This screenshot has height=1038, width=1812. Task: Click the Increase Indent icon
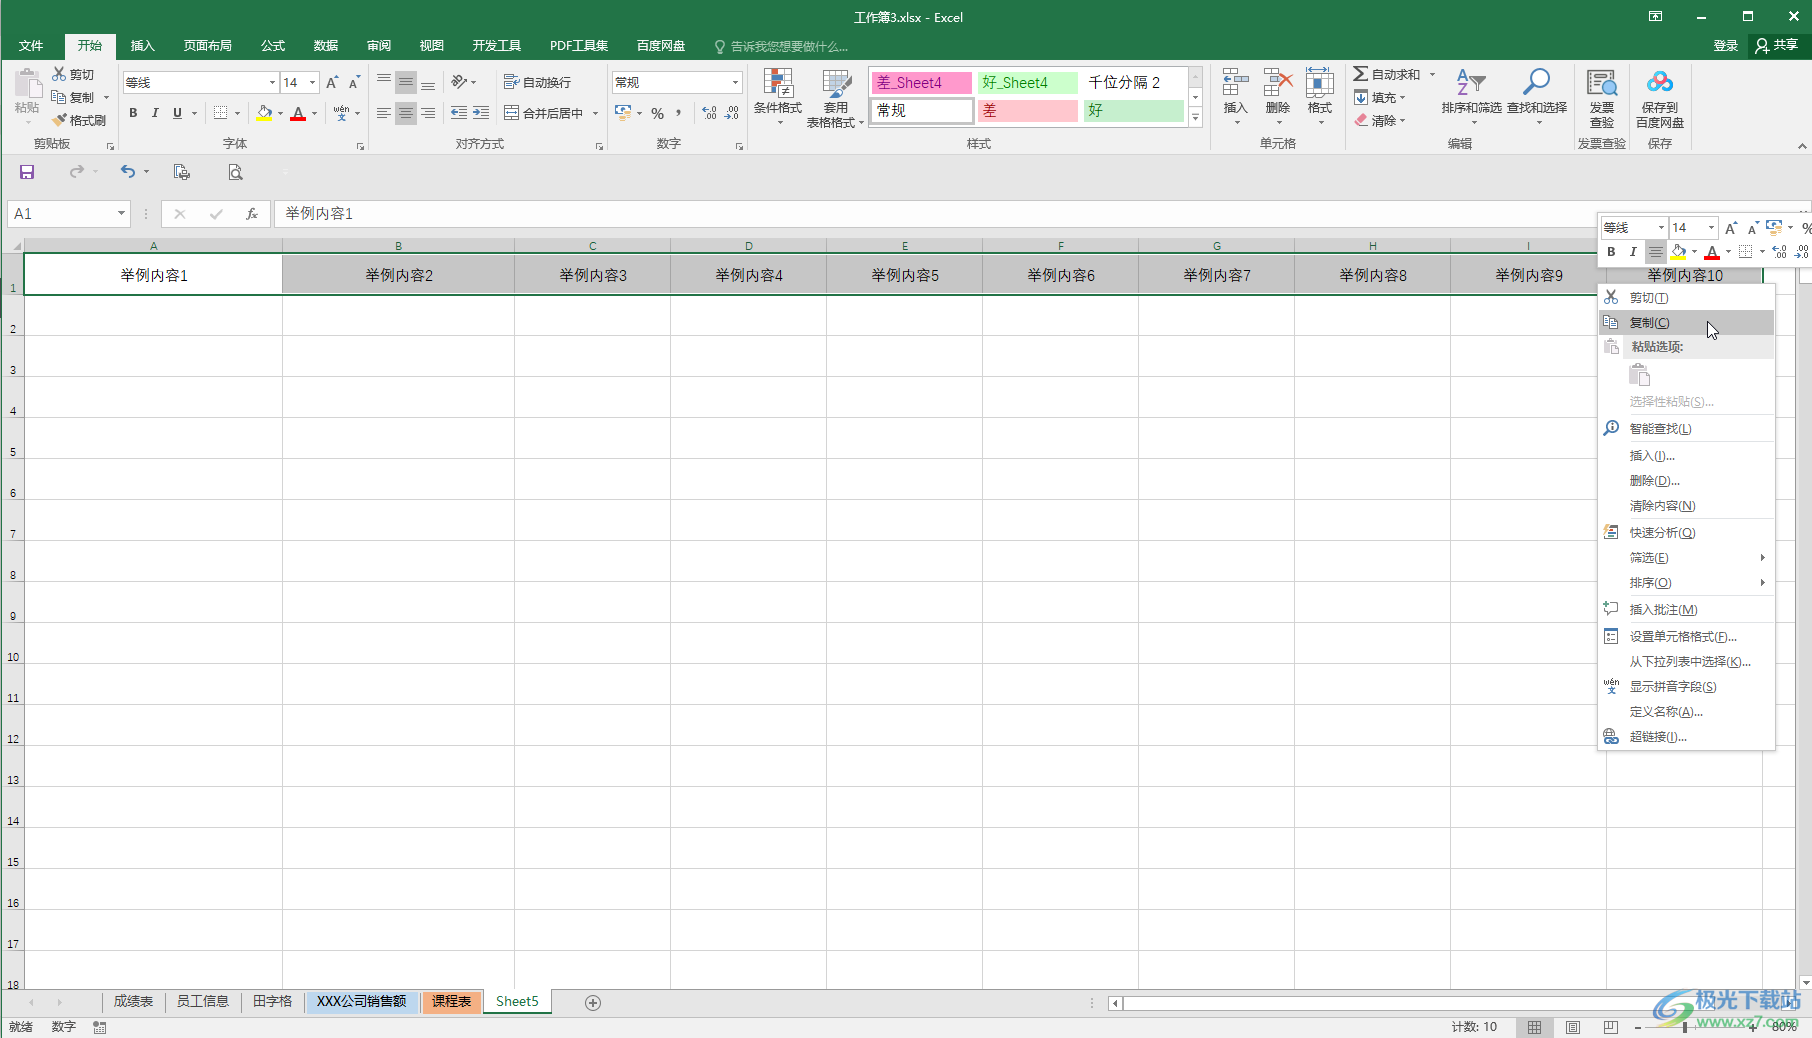pyautogui.click(x=481, y=113)
